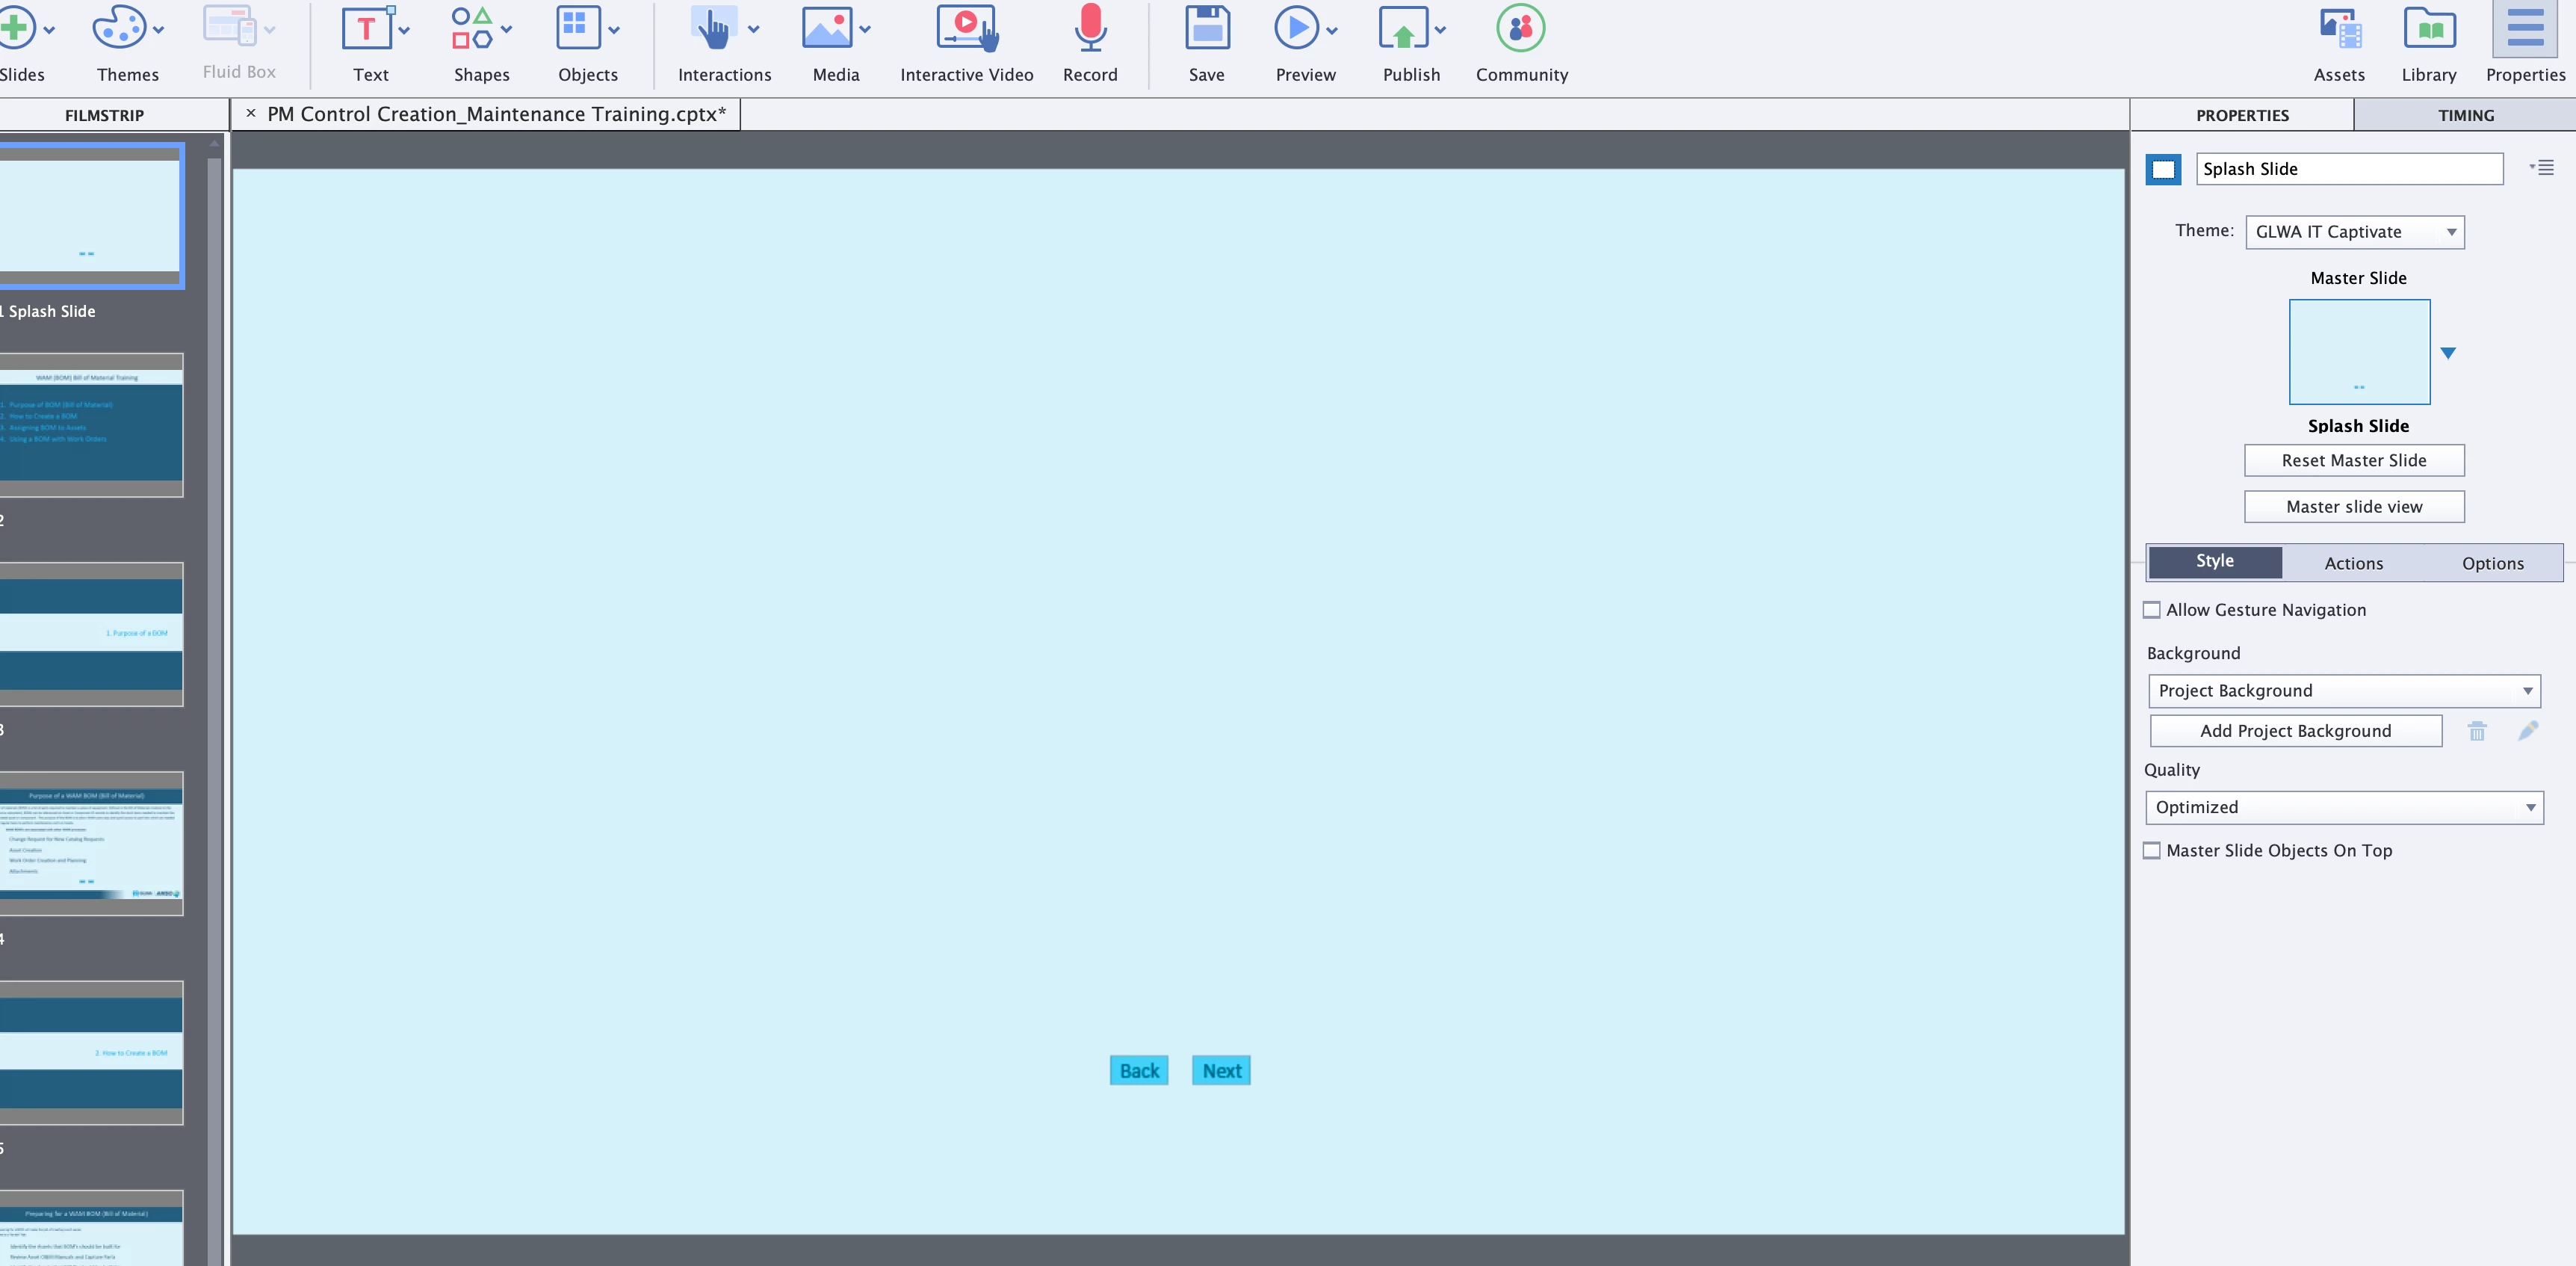Switch to the Actions tab

(x=2353, y=563)
